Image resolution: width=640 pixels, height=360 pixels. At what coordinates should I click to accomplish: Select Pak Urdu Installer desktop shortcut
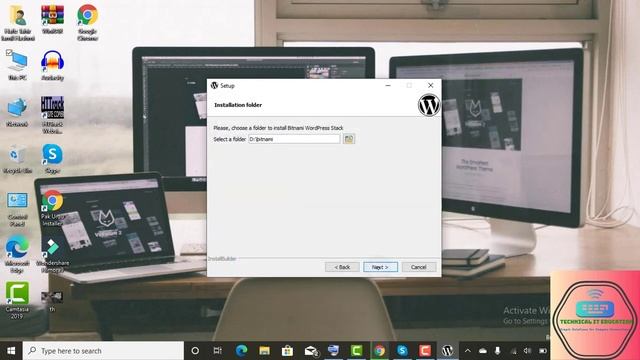[52, 208]
